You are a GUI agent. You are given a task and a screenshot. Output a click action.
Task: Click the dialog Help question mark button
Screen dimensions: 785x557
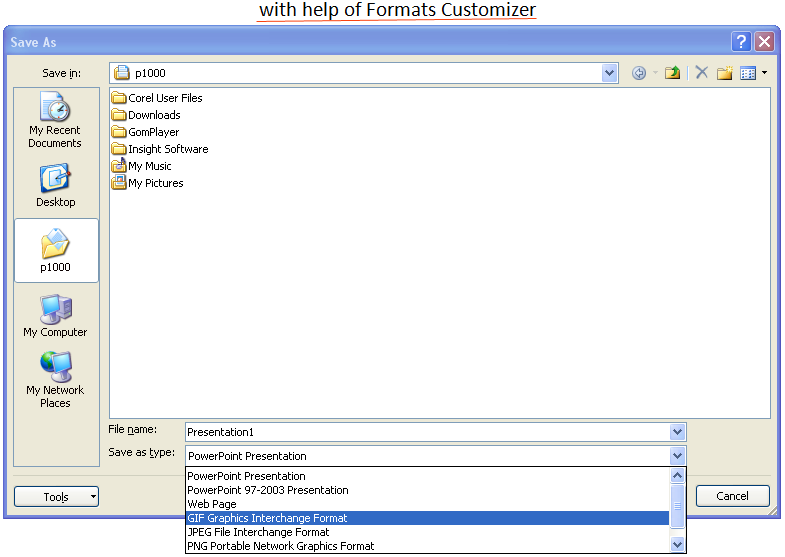point(741,41)
